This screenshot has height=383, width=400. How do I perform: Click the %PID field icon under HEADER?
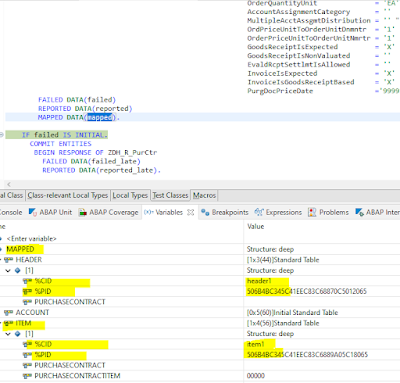[27, 292]
